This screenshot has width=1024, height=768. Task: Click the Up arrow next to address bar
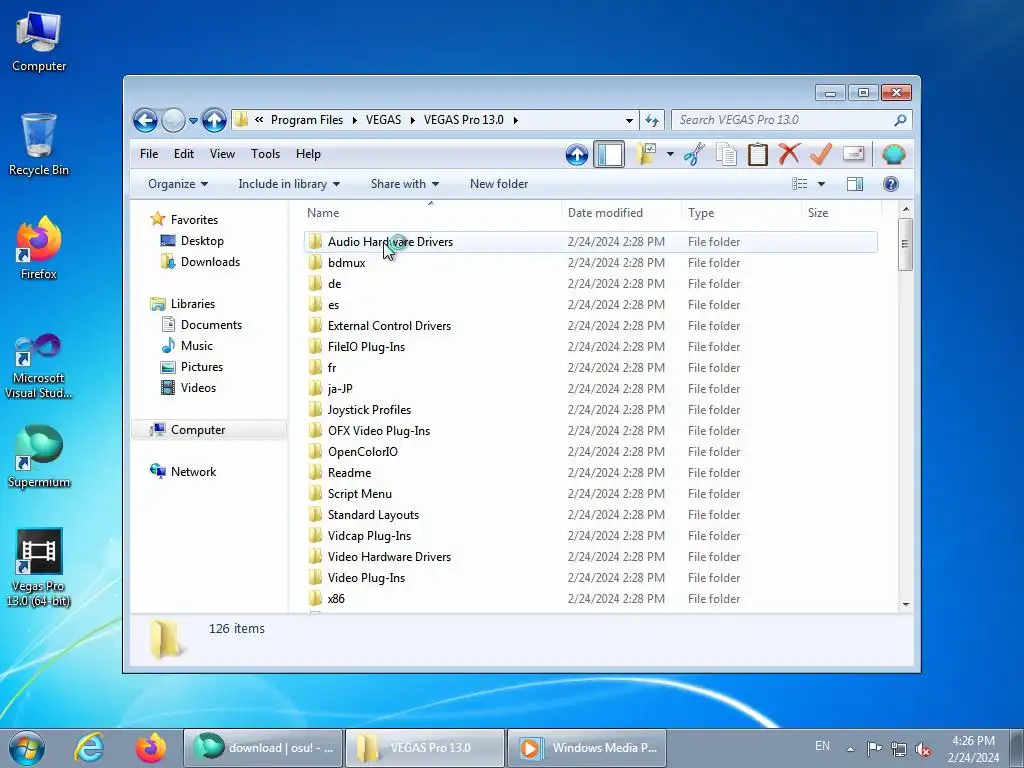(x=214, y=120)
